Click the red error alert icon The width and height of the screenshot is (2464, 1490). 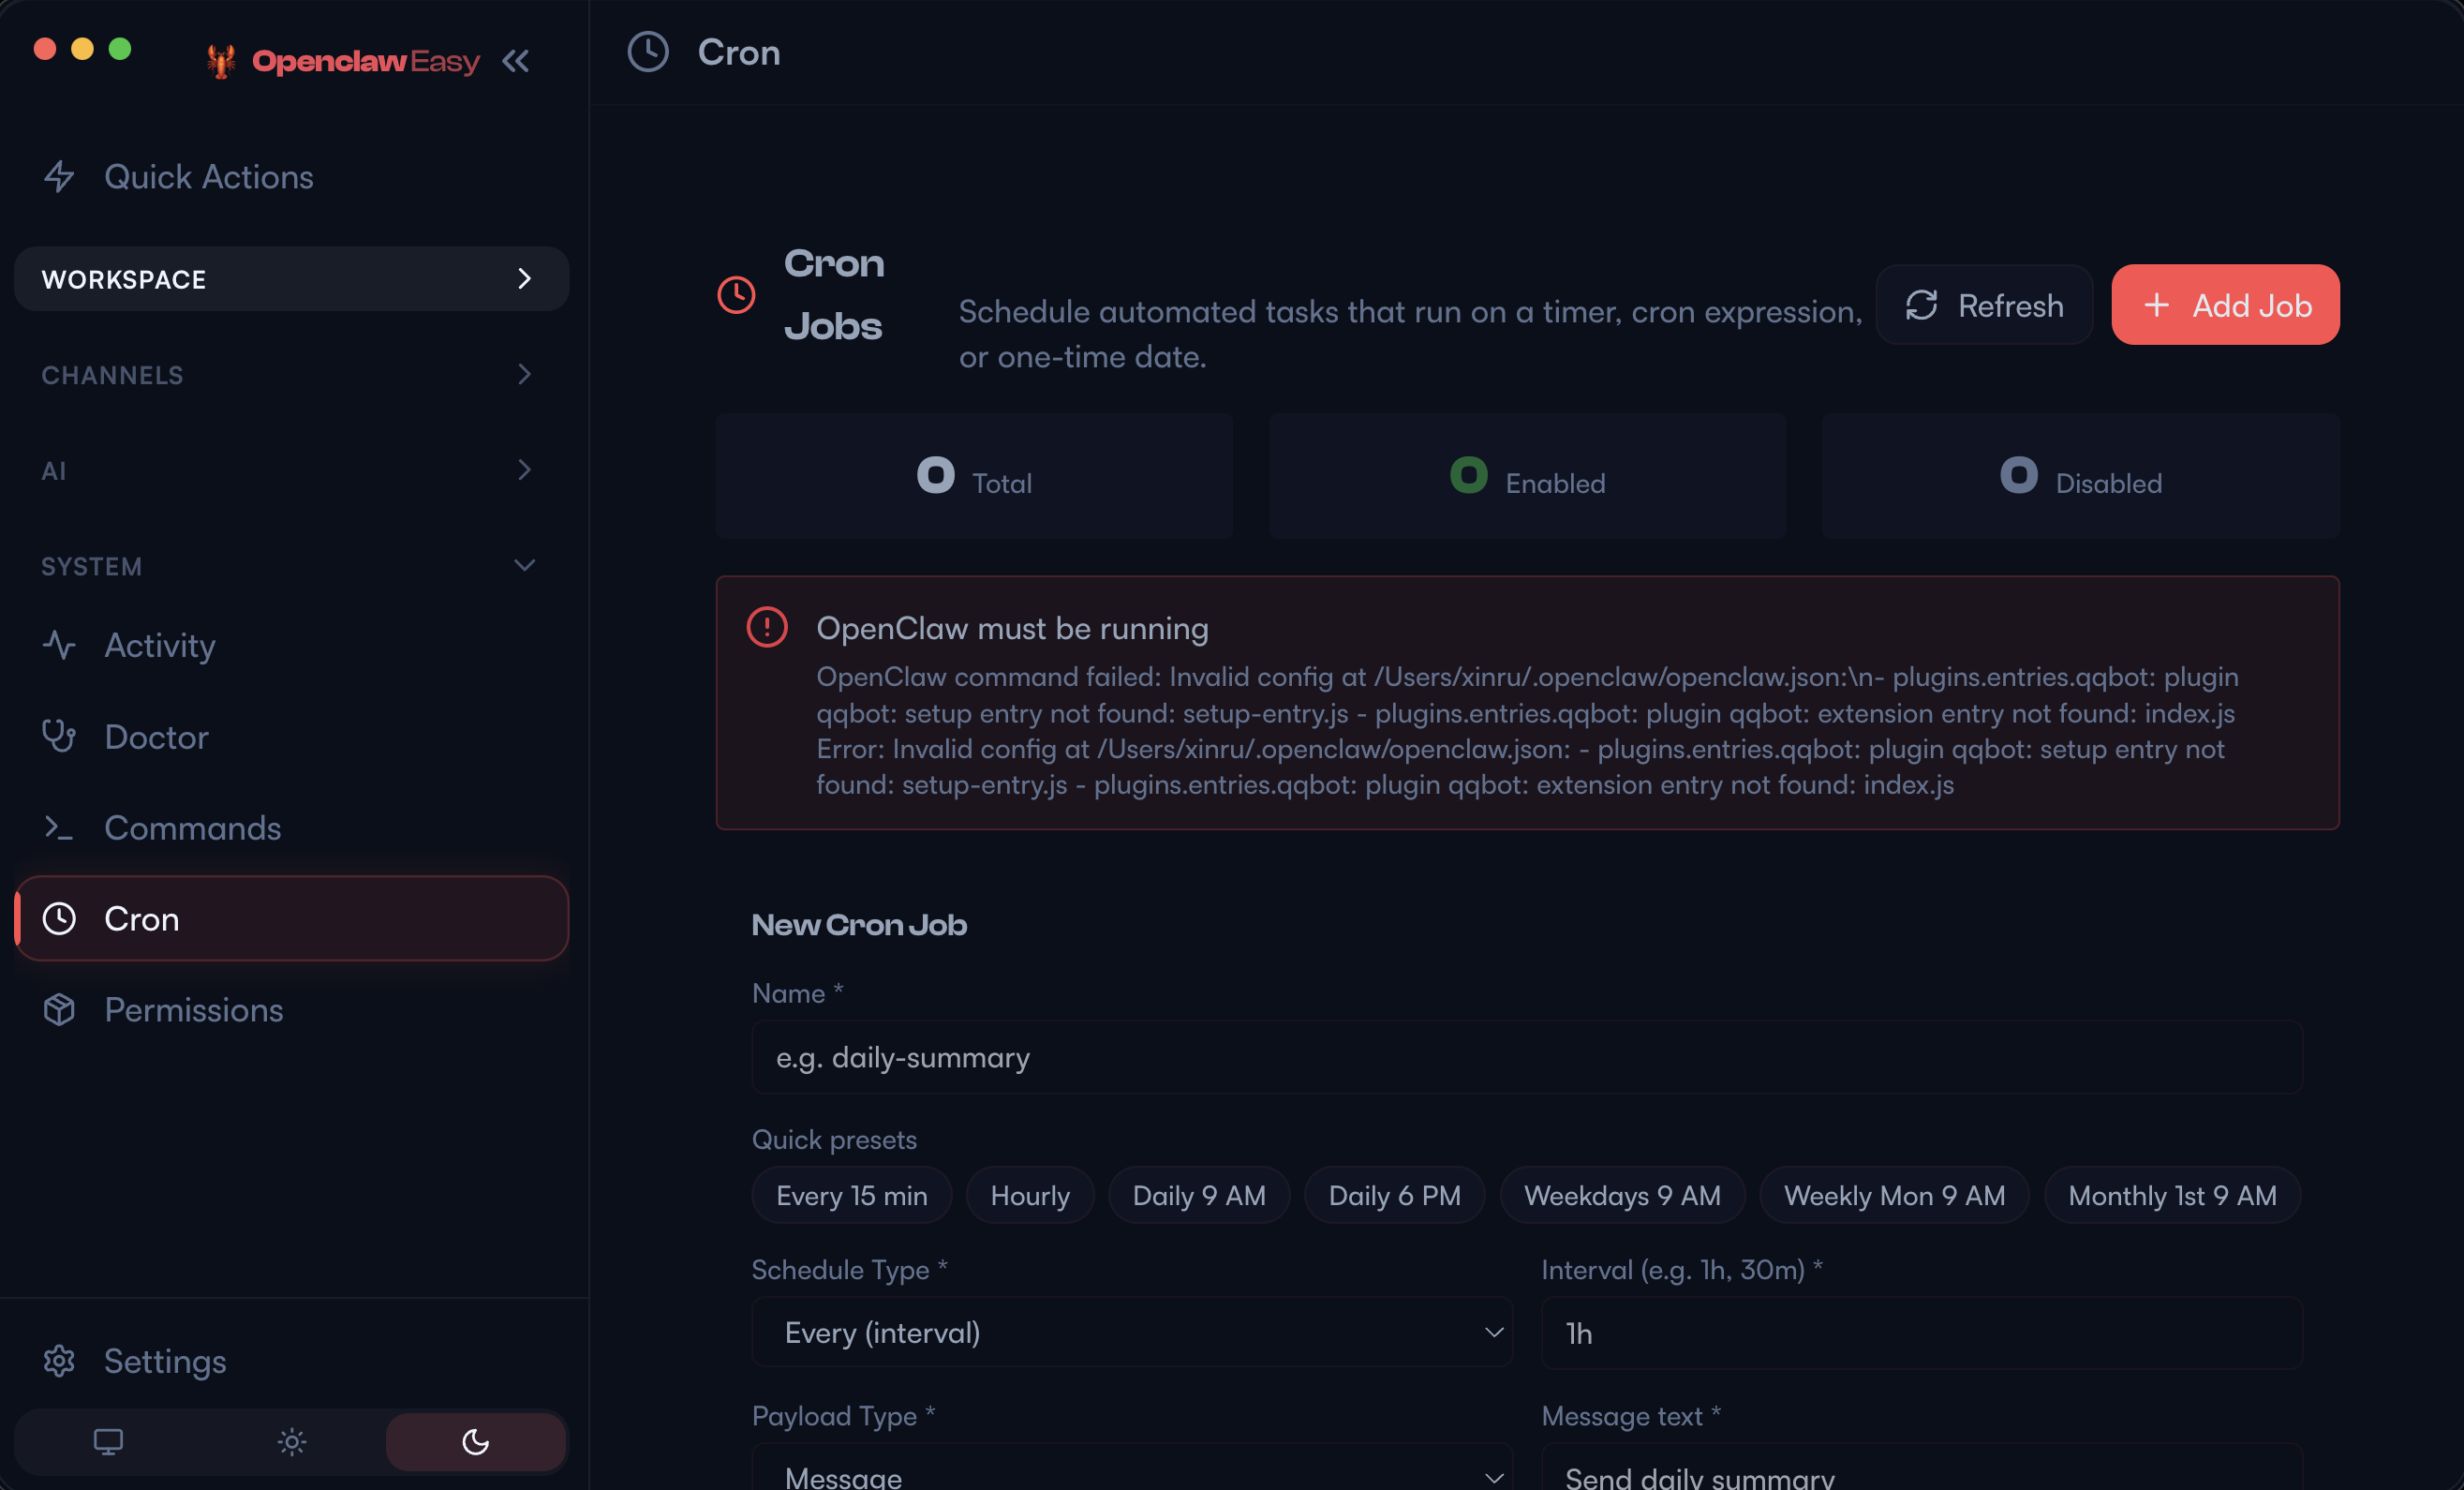[x=767, y=628]
